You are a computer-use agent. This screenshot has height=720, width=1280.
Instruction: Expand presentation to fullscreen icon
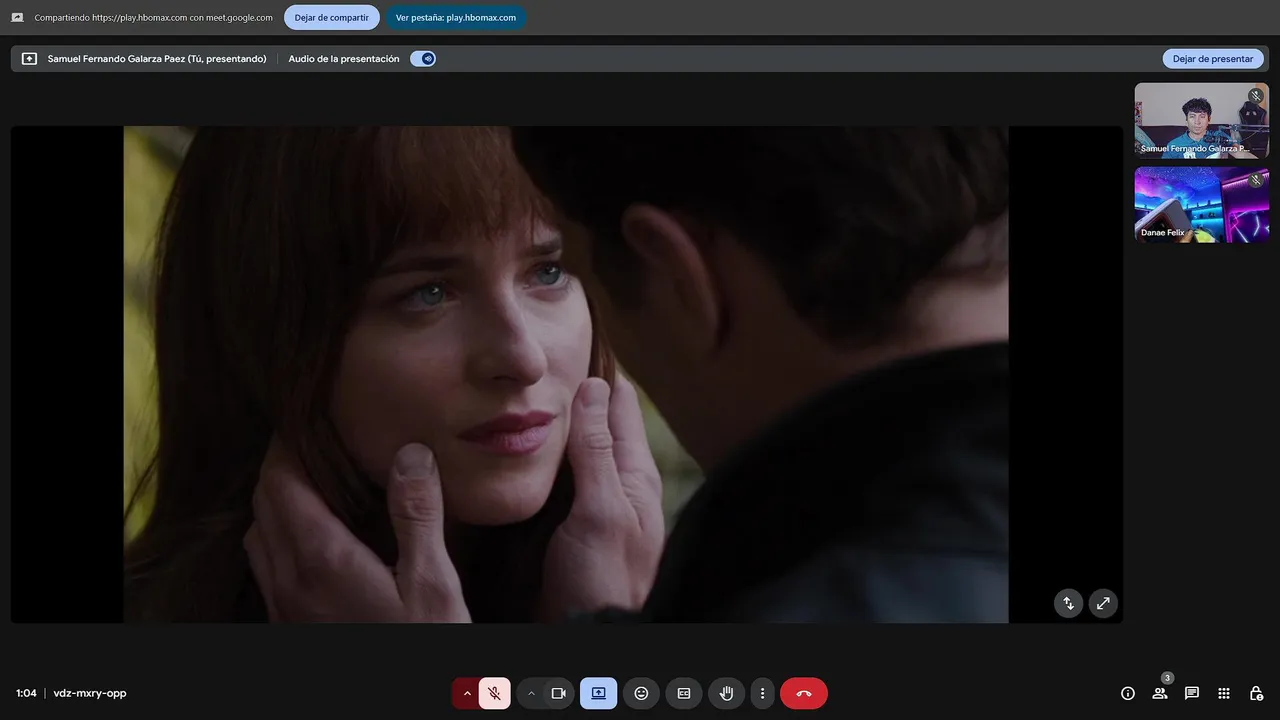pyautogui.click(x=1103, y=603)
